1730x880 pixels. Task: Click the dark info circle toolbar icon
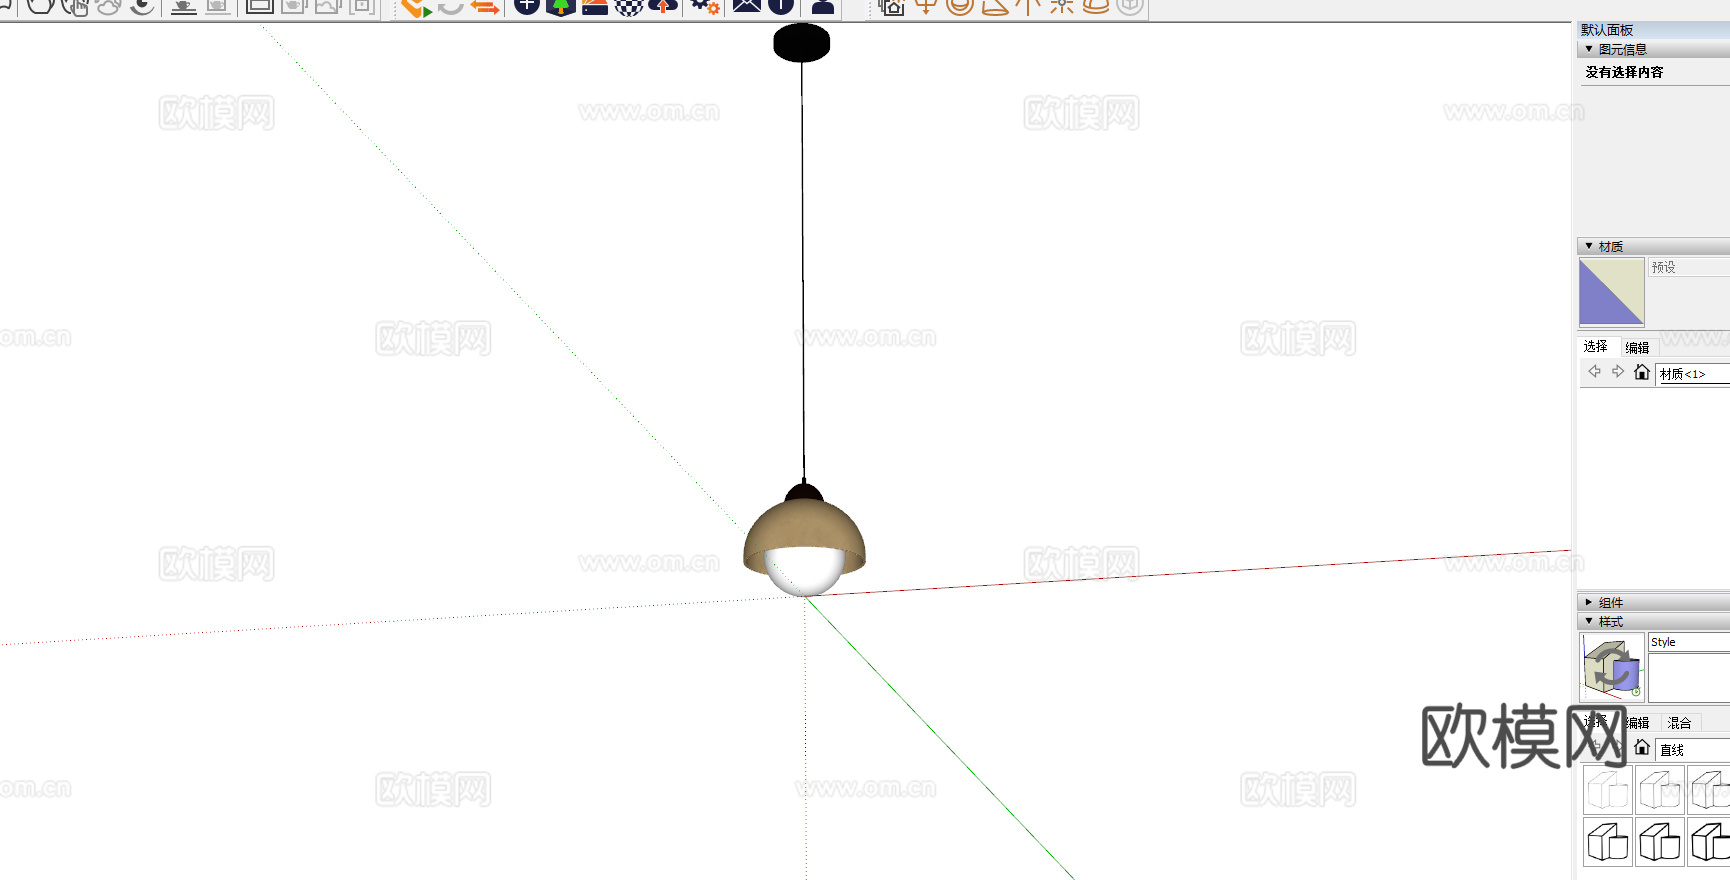coord(781,7)
